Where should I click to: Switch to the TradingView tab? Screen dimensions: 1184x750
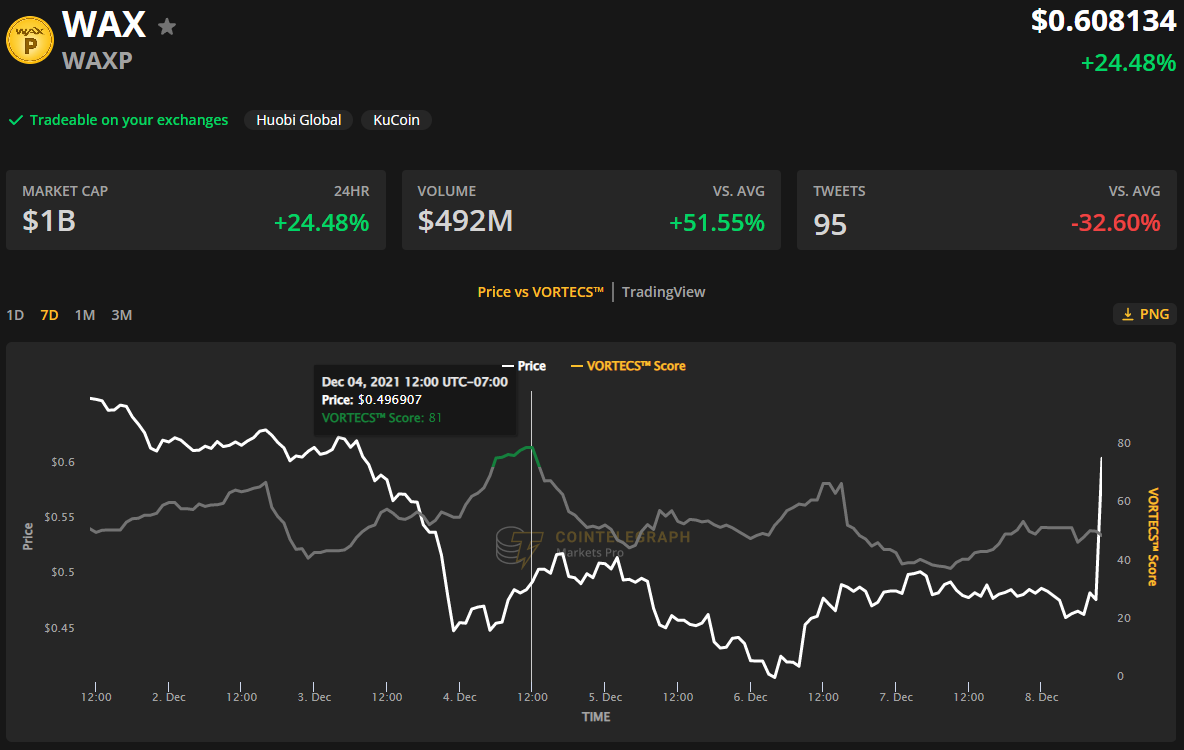tap(663, 291)
